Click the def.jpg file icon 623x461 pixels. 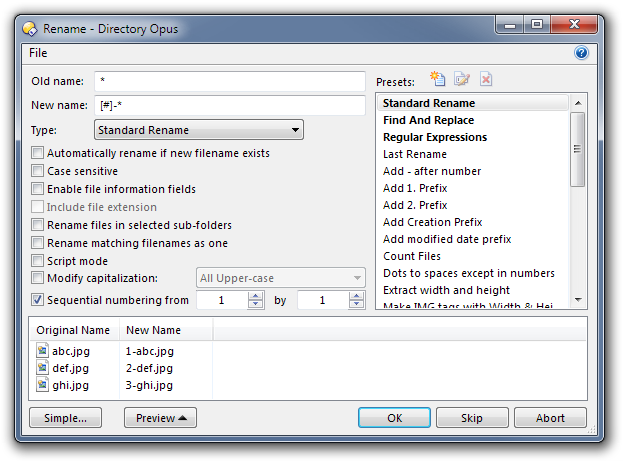(42, 368)
